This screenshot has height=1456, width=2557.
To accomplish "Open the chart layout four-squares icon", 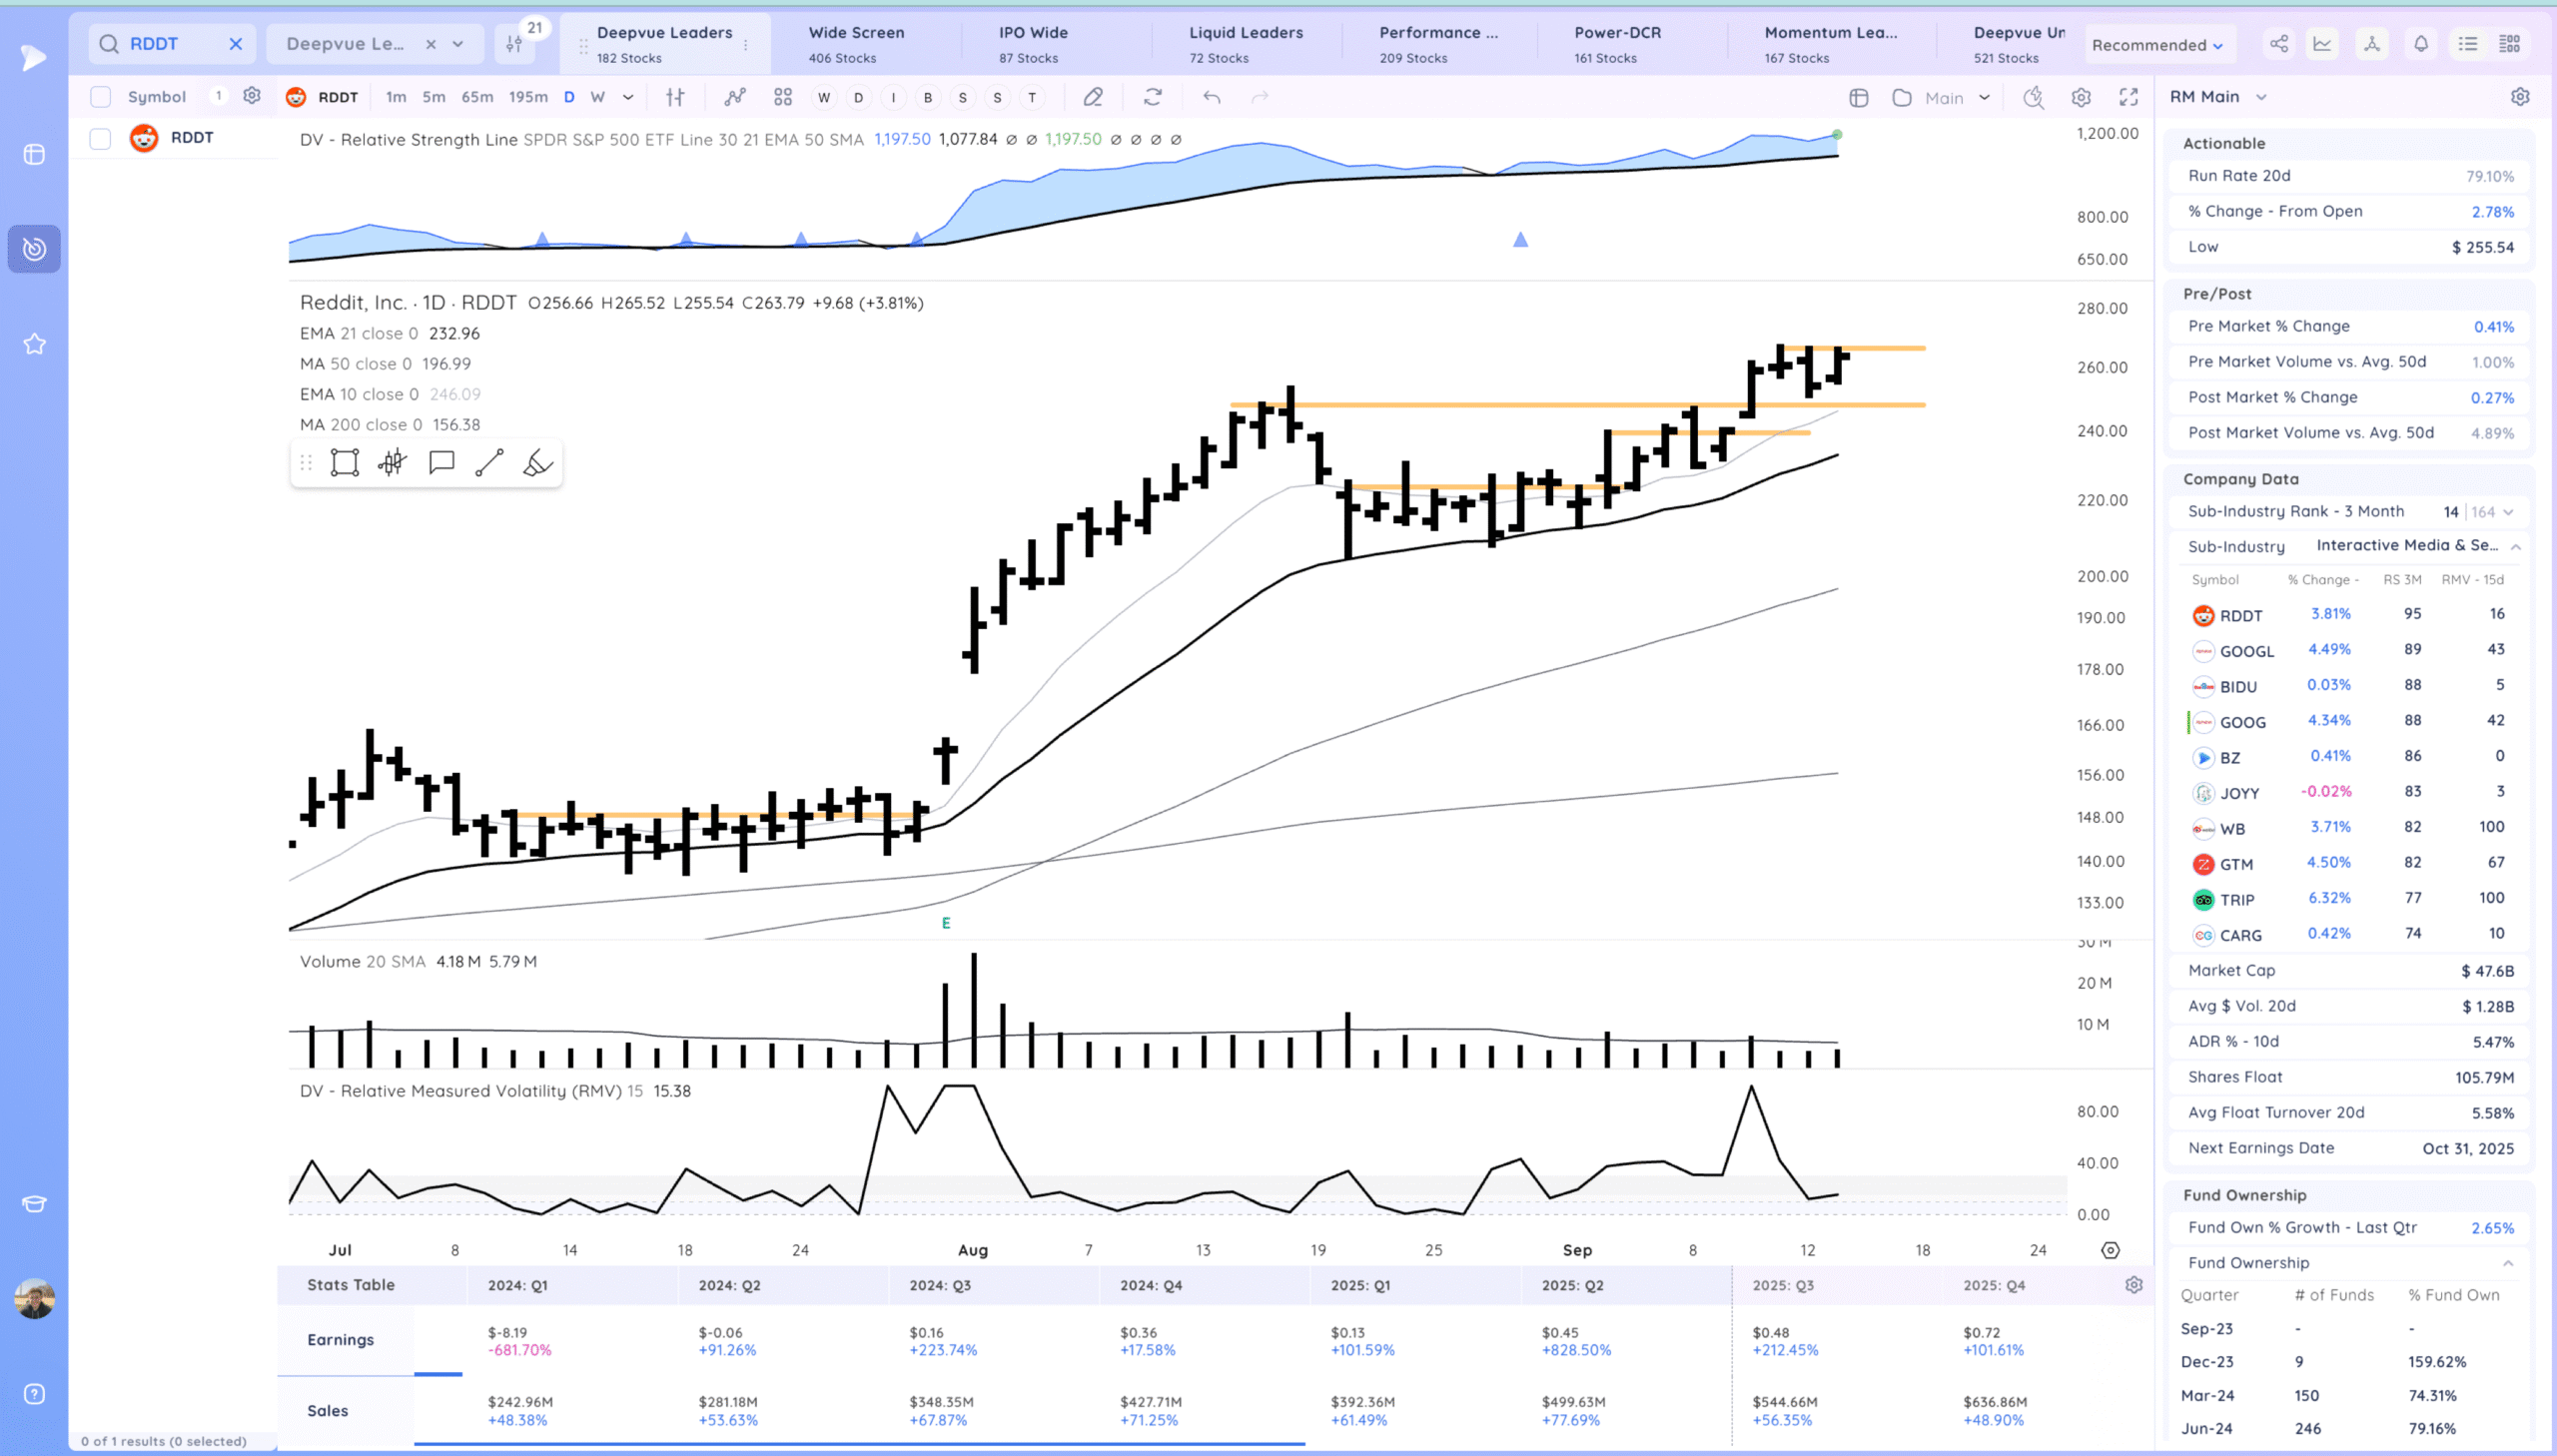I will [783, 97].
